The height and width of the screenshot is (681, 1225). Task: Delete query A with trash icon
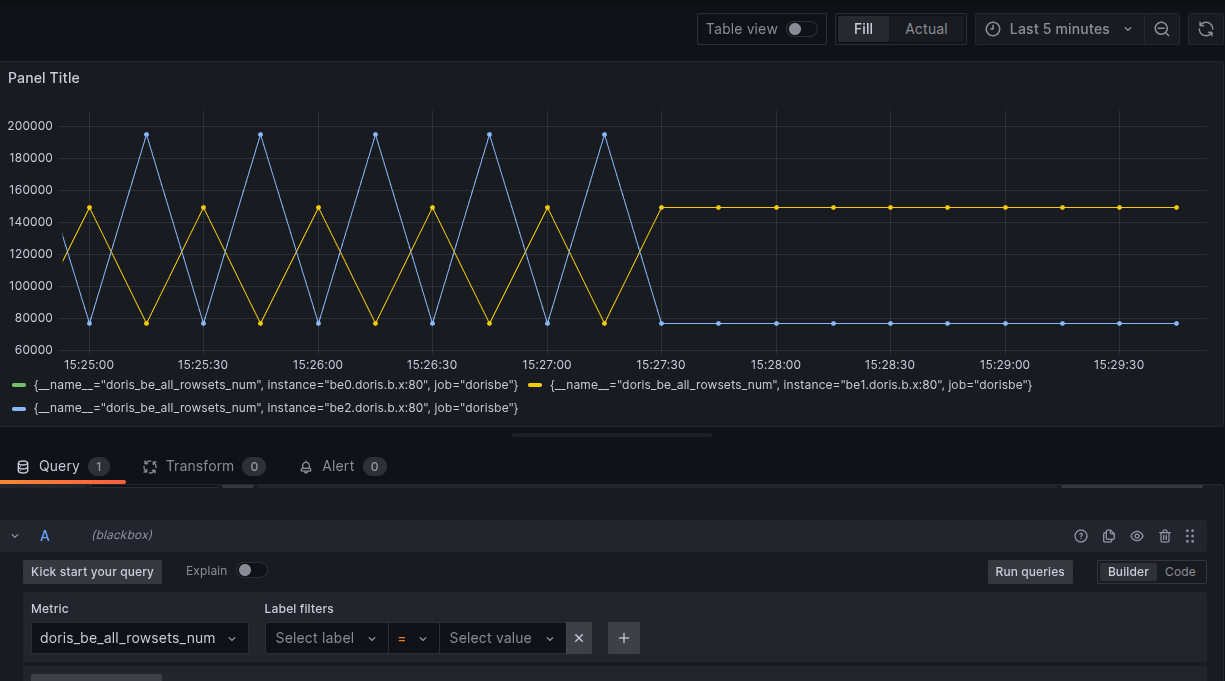point(1165,536)
